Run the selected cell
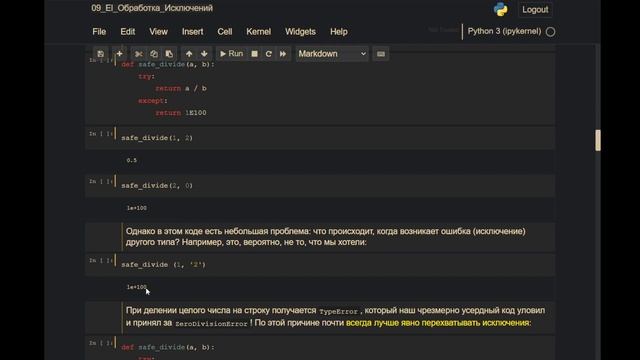The height and width of the screenshot is (360, 640). point(231,54)
